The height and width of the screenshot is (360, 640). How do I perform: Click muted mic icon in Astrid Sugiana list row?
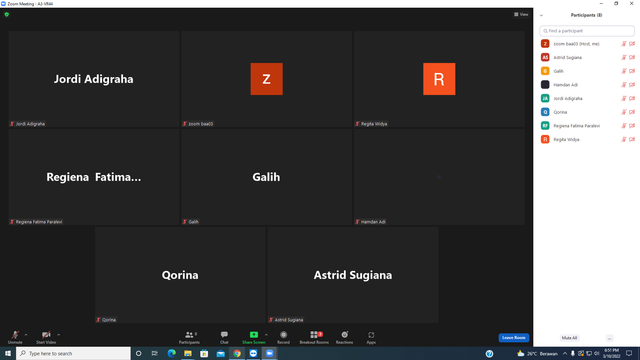(624, 58)
